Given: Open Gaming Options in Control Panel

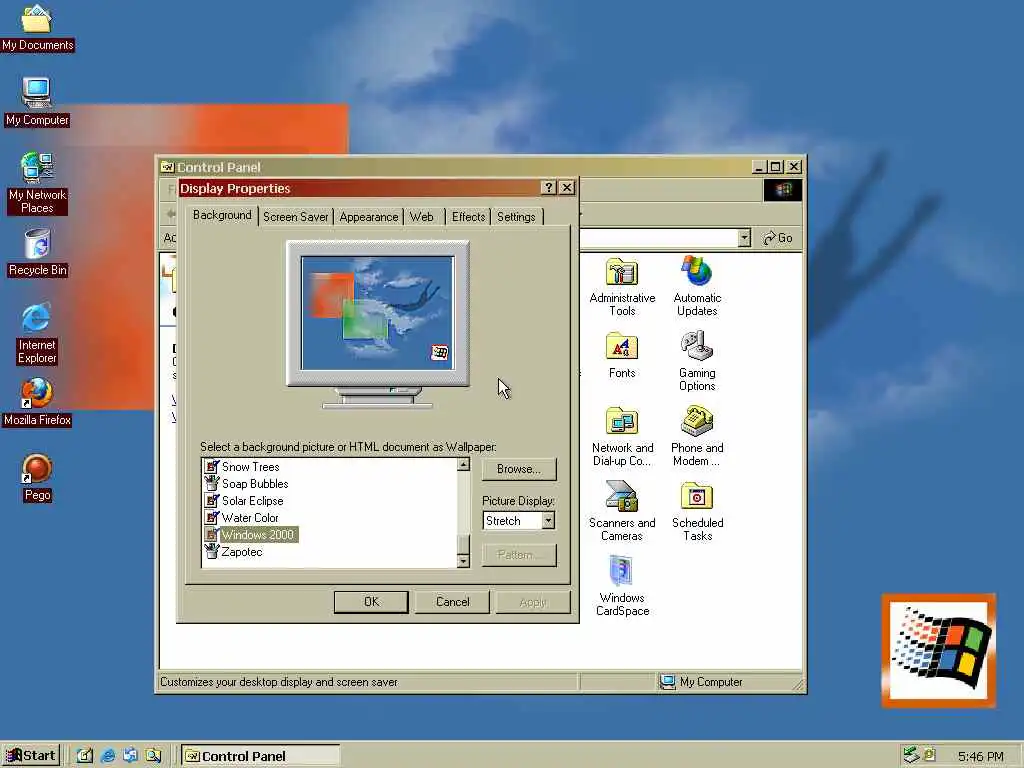Looking at the screenshot, I should 697,361.
